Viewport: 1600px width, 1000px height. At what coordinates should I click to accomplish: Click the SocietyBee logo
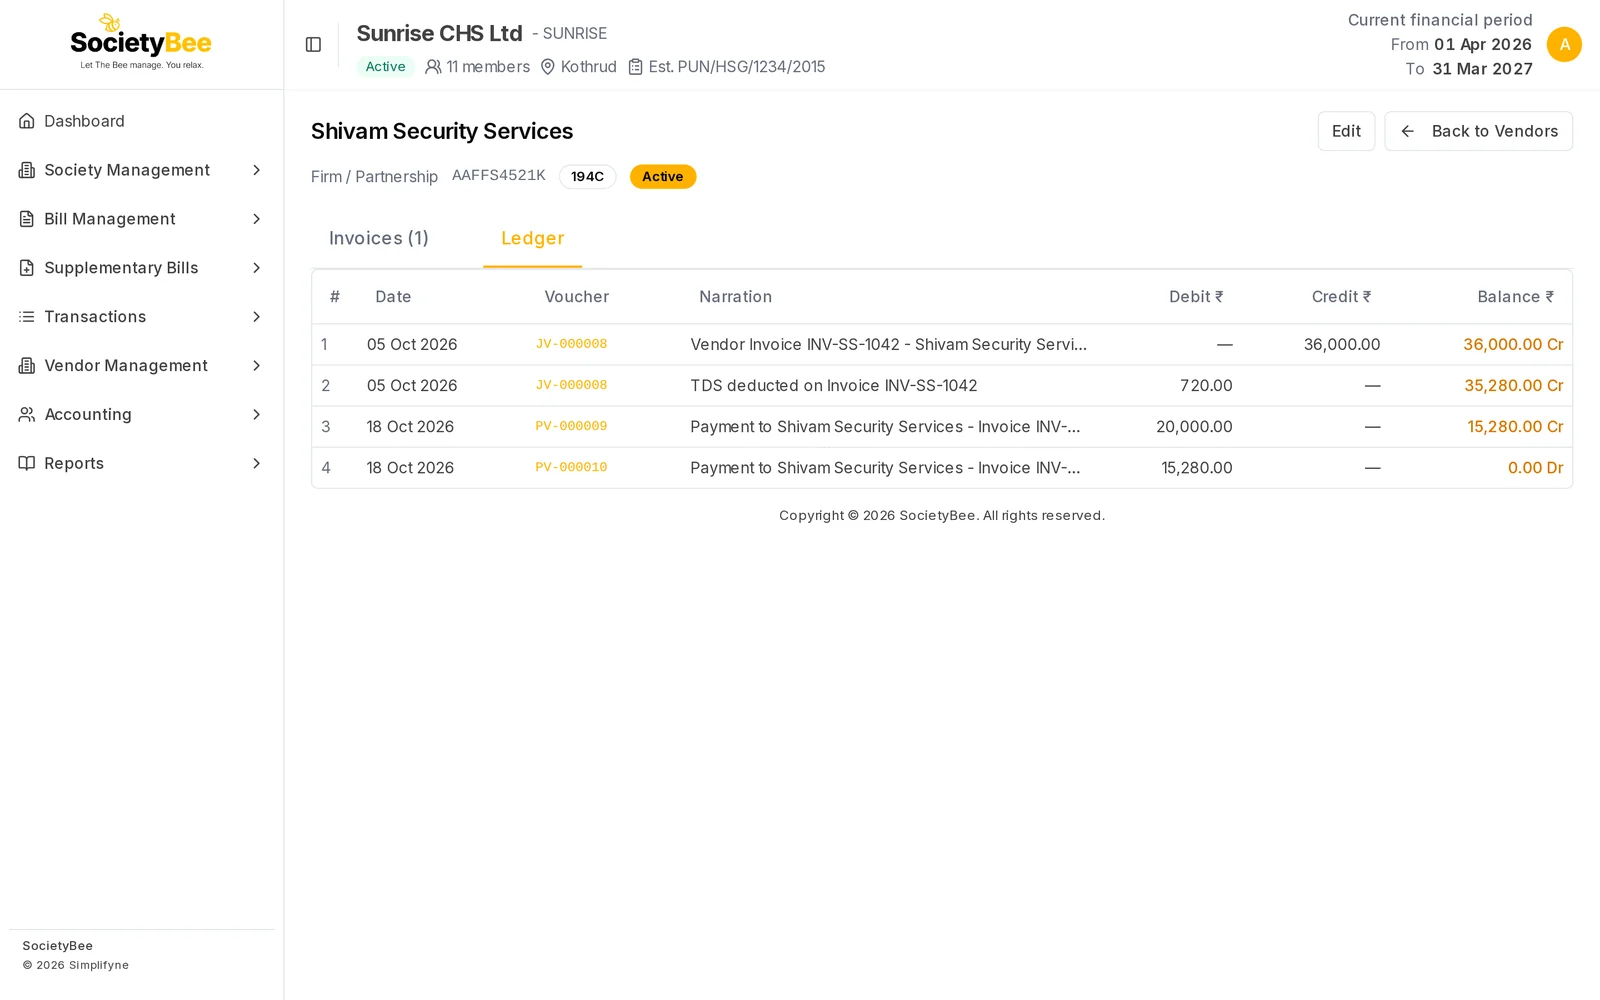coord(141,42)
